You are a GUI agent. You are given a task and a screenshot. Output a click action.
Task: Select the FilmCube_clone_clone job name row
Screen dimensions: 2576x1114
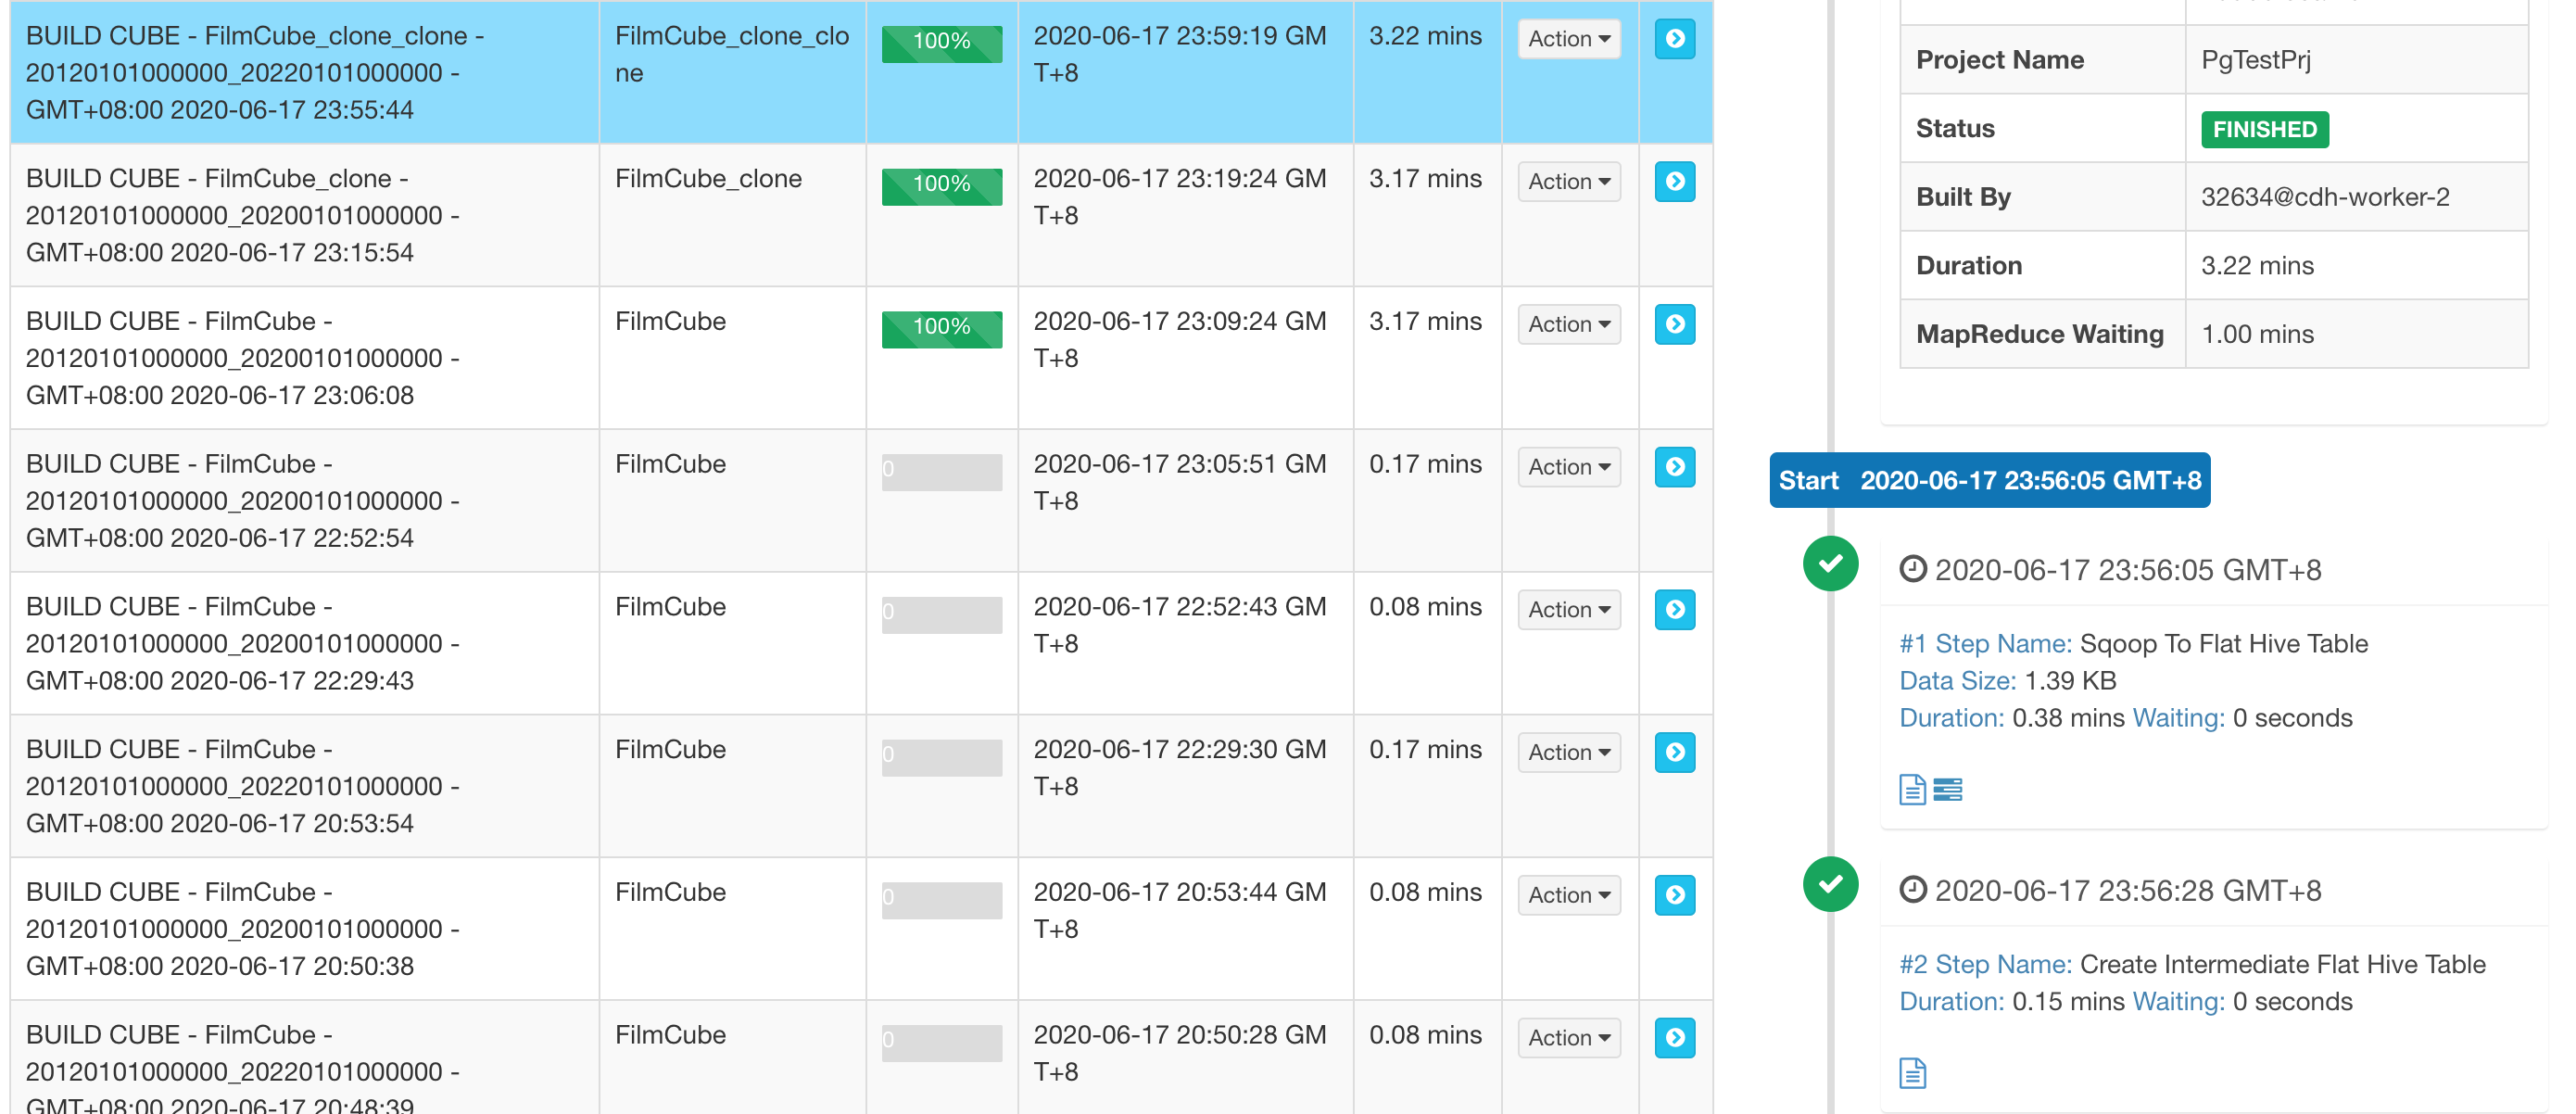click(x=255, y=72)
